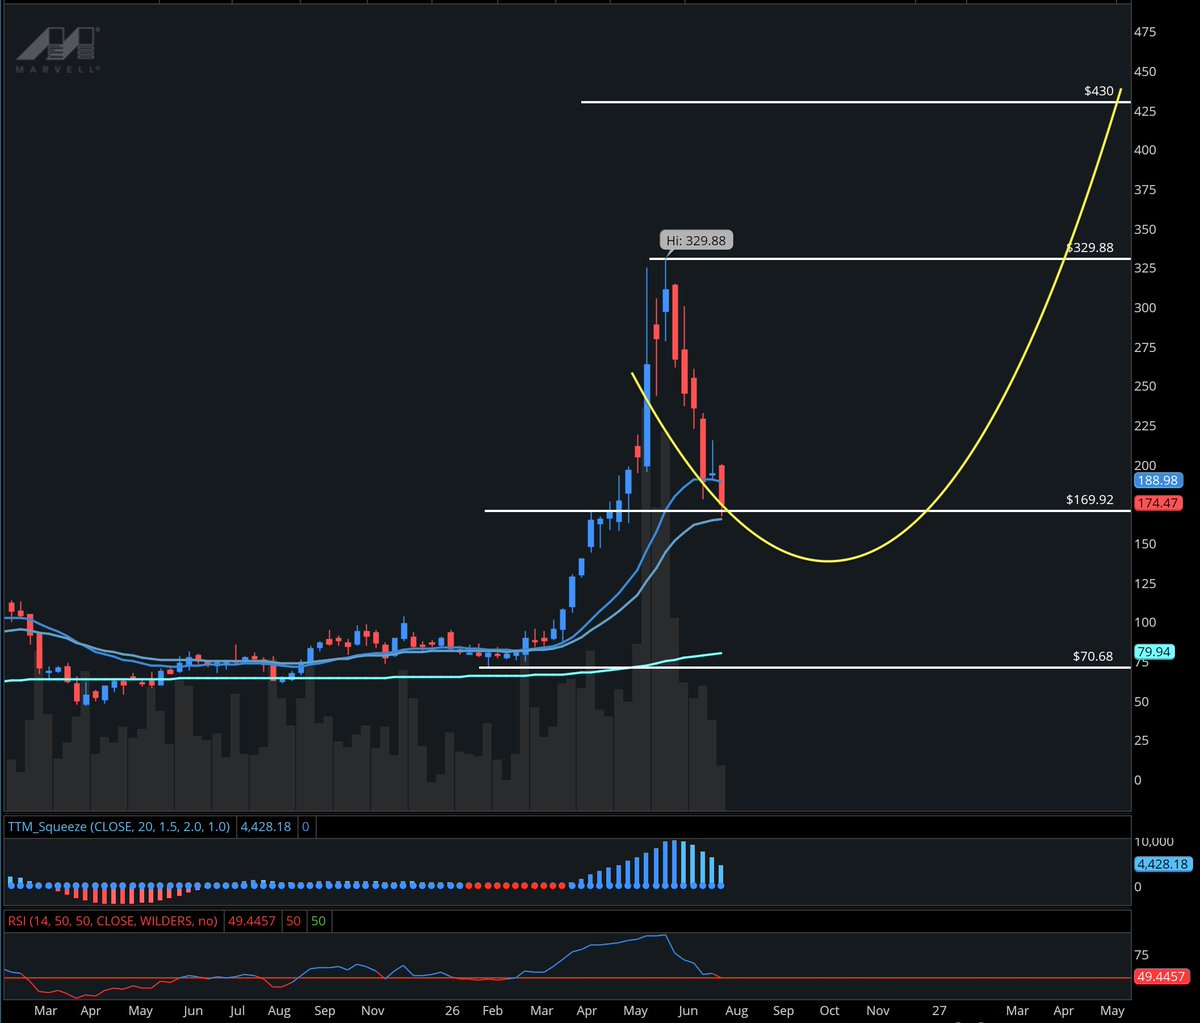Click the 400 price axis label
Image resolution: width=1200 pixels, height=1023 pixels.
pyautogui.click(x=1146, y=151)
